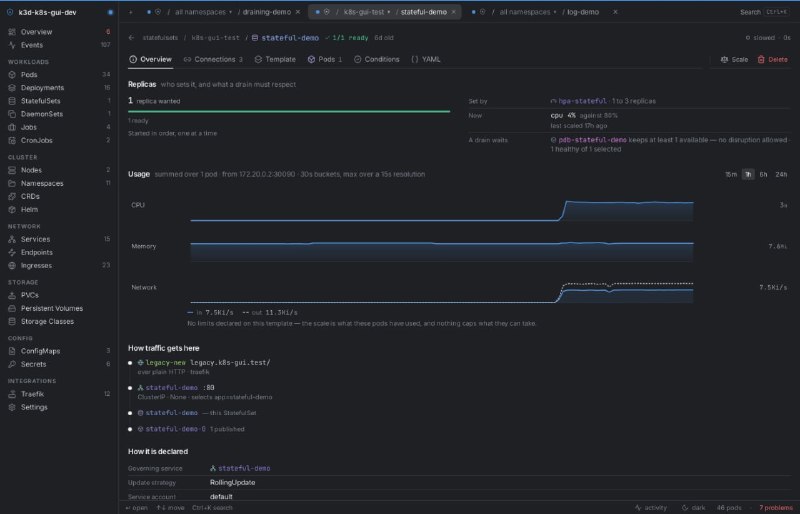This screenshot has height=514, width=800.
Task: Open Secrets under Config
Action: coord(59,364)
